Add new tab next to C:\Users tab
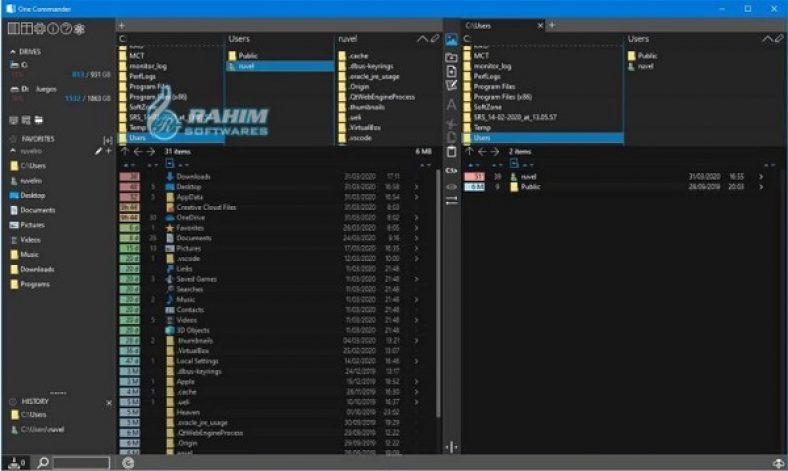The height and width of the screenshot is (471, 788). point(552,25)
